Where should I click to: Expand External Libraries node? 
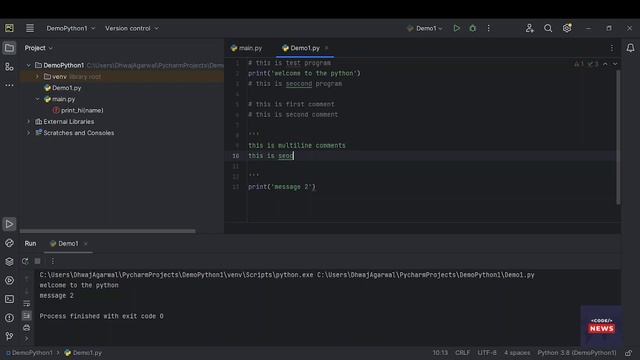(x=29, y=122)
